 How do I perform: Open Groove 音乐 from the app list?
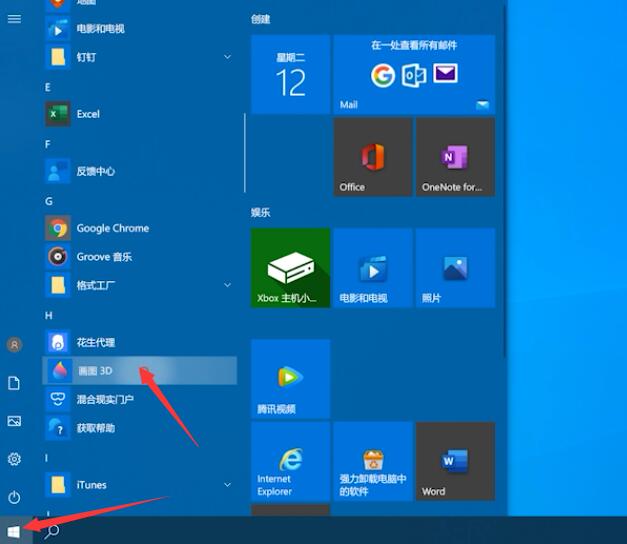[139, 256]
